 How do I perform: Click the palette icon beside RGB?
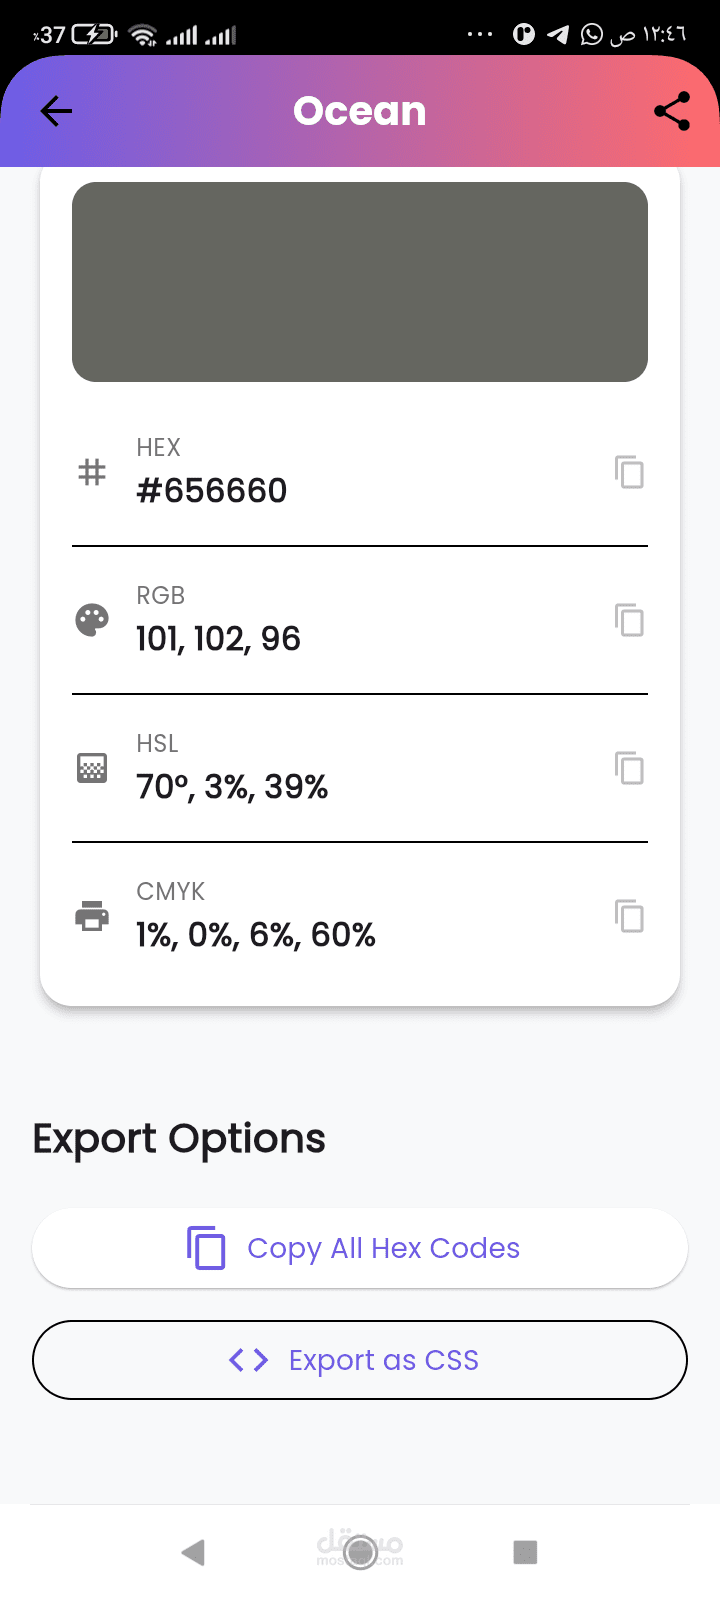(x=92, y=620)
